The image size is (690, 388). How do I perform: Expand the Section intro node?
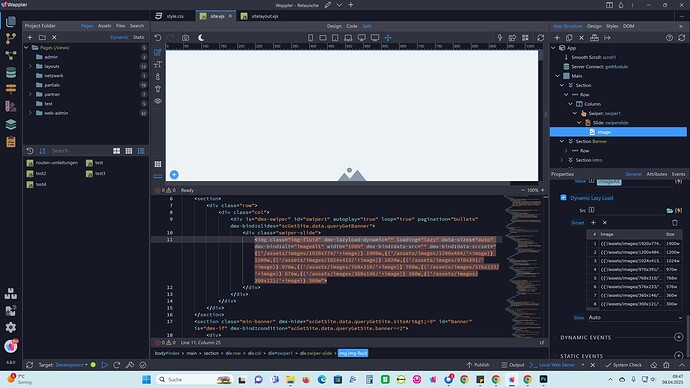(562, 160)
